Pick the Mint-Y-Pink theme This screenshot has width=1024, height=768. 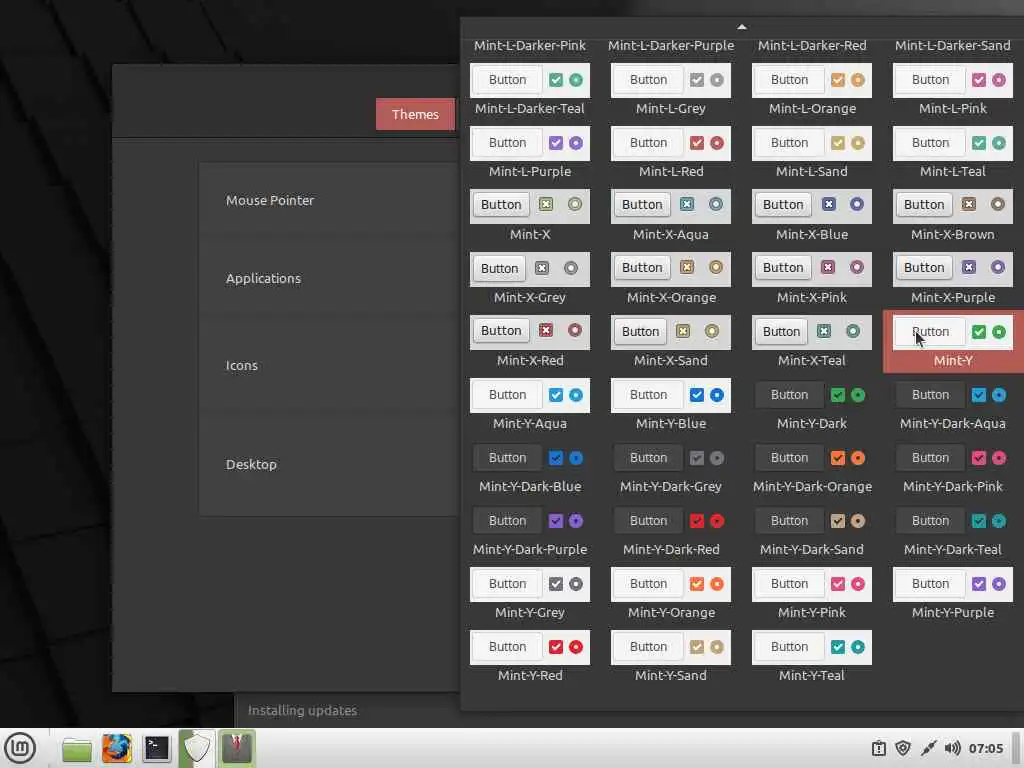point(812,594)
